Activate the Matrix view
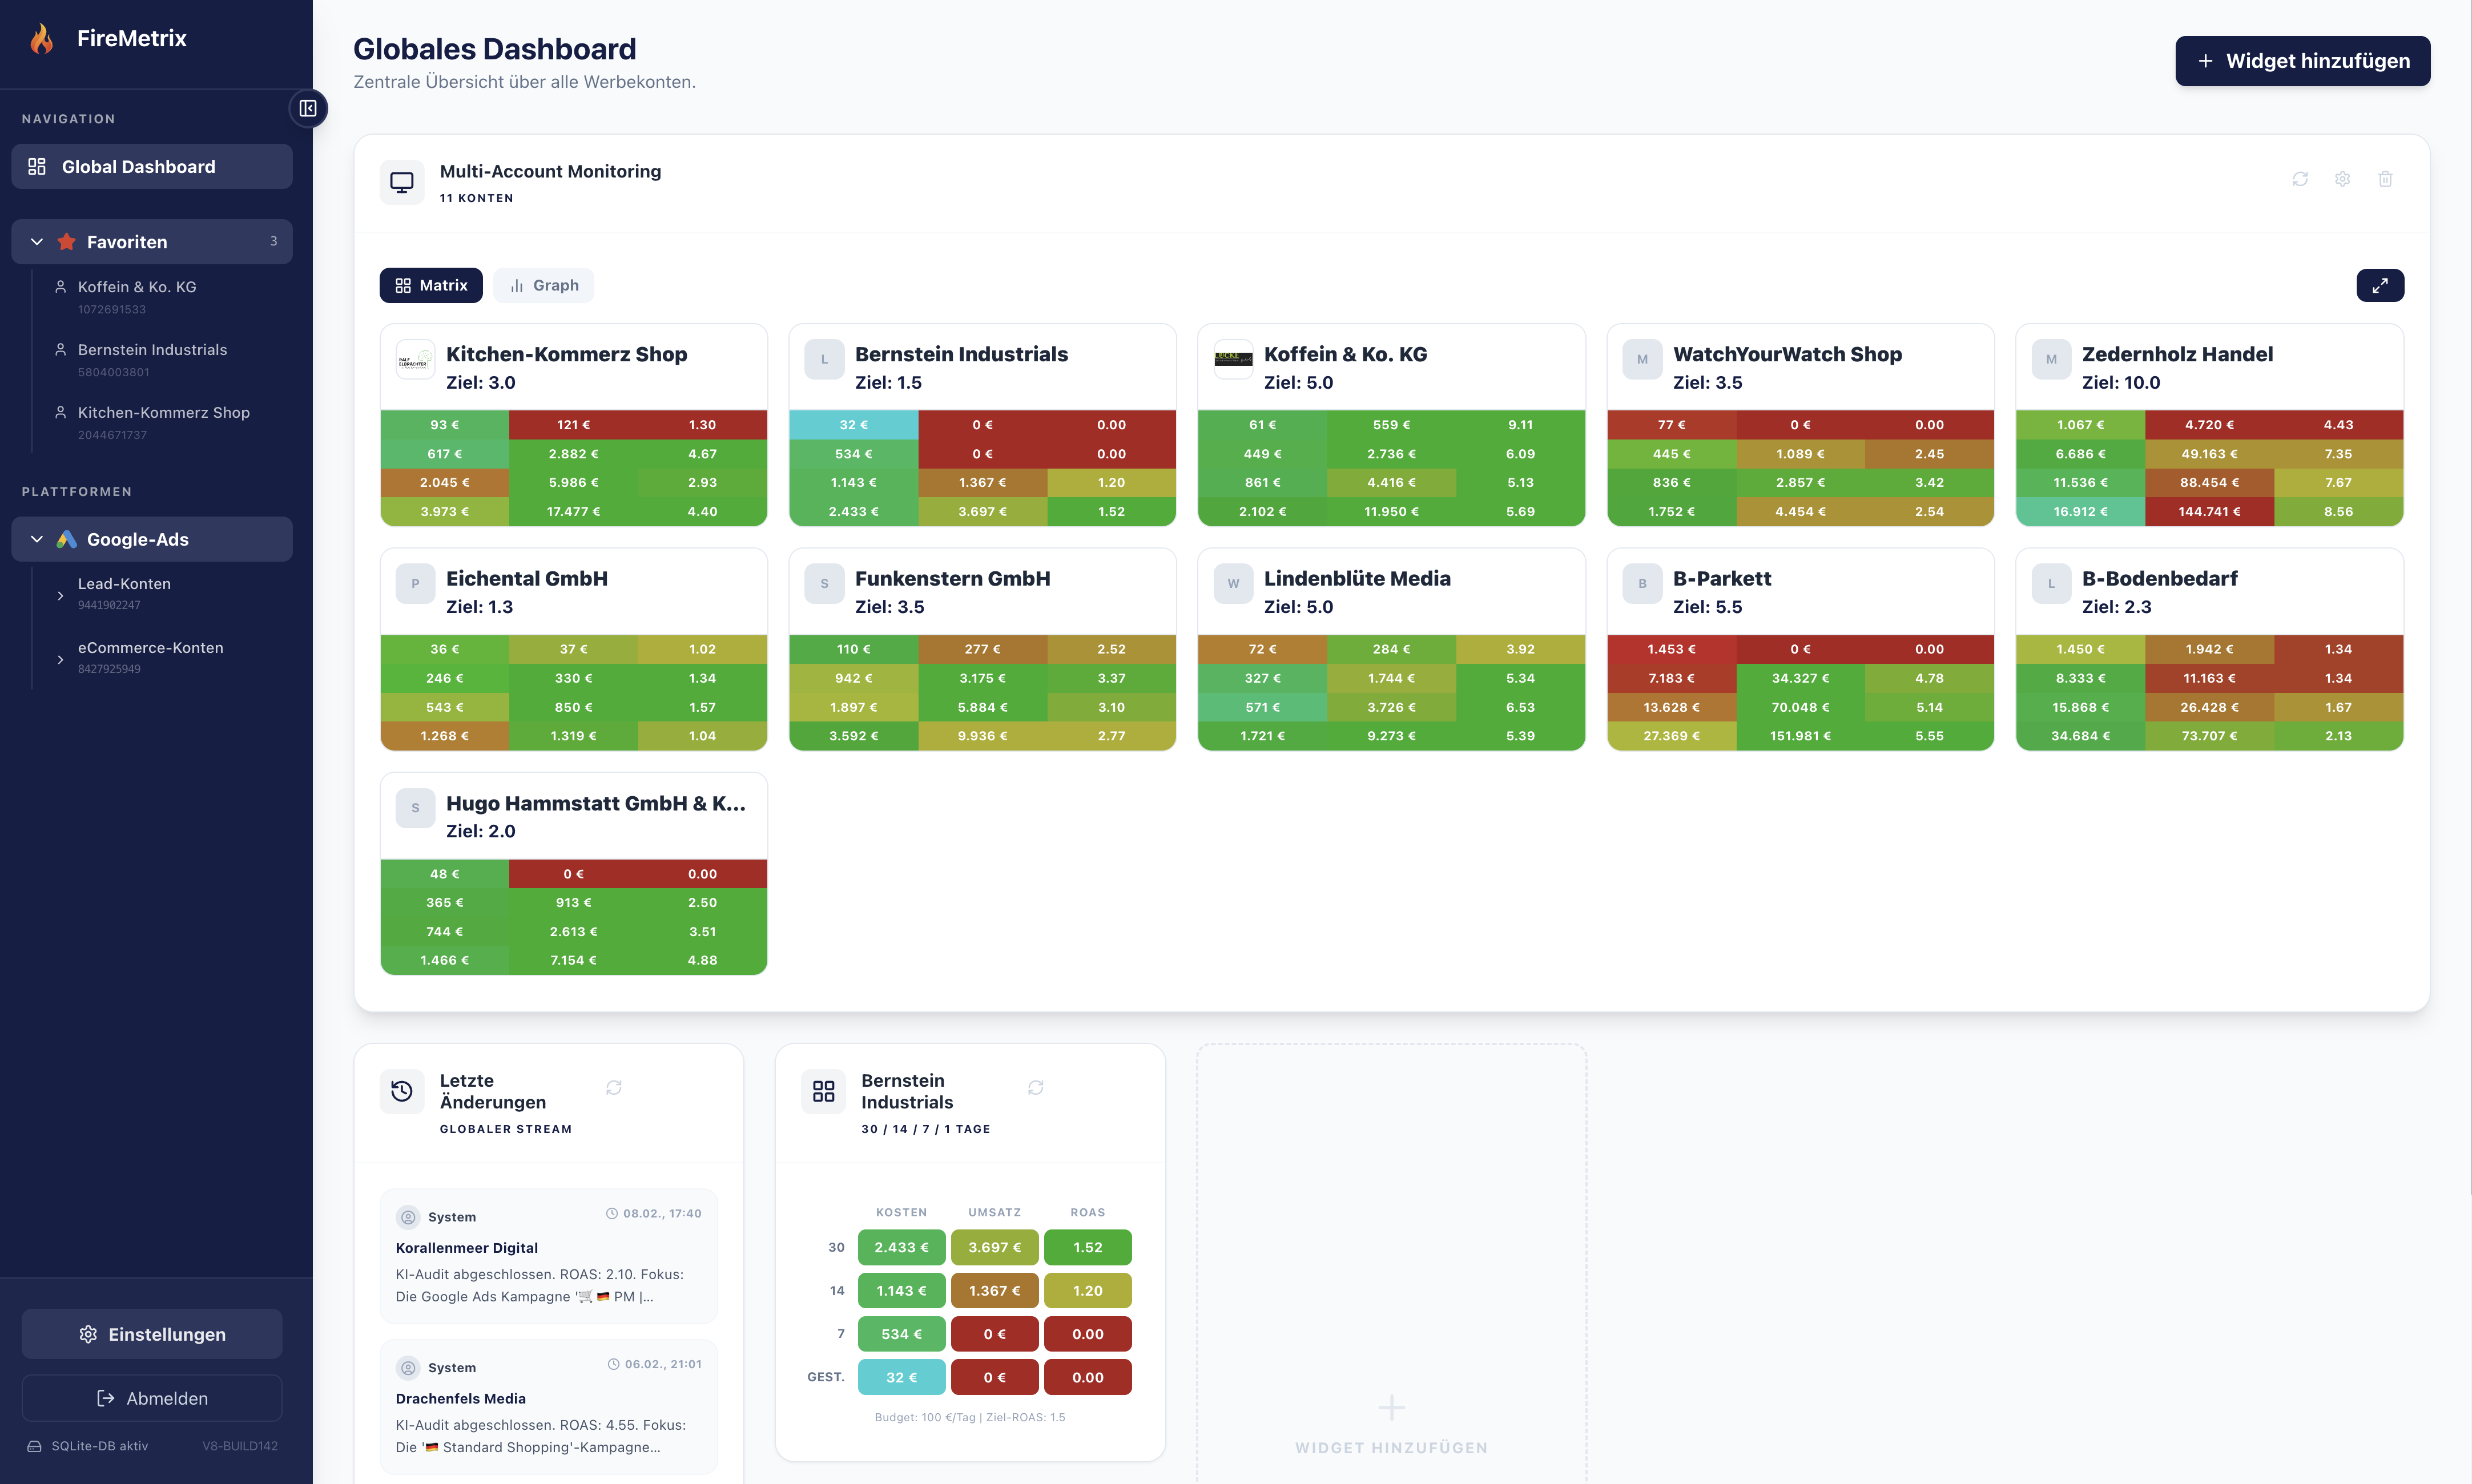 point(431,285)
